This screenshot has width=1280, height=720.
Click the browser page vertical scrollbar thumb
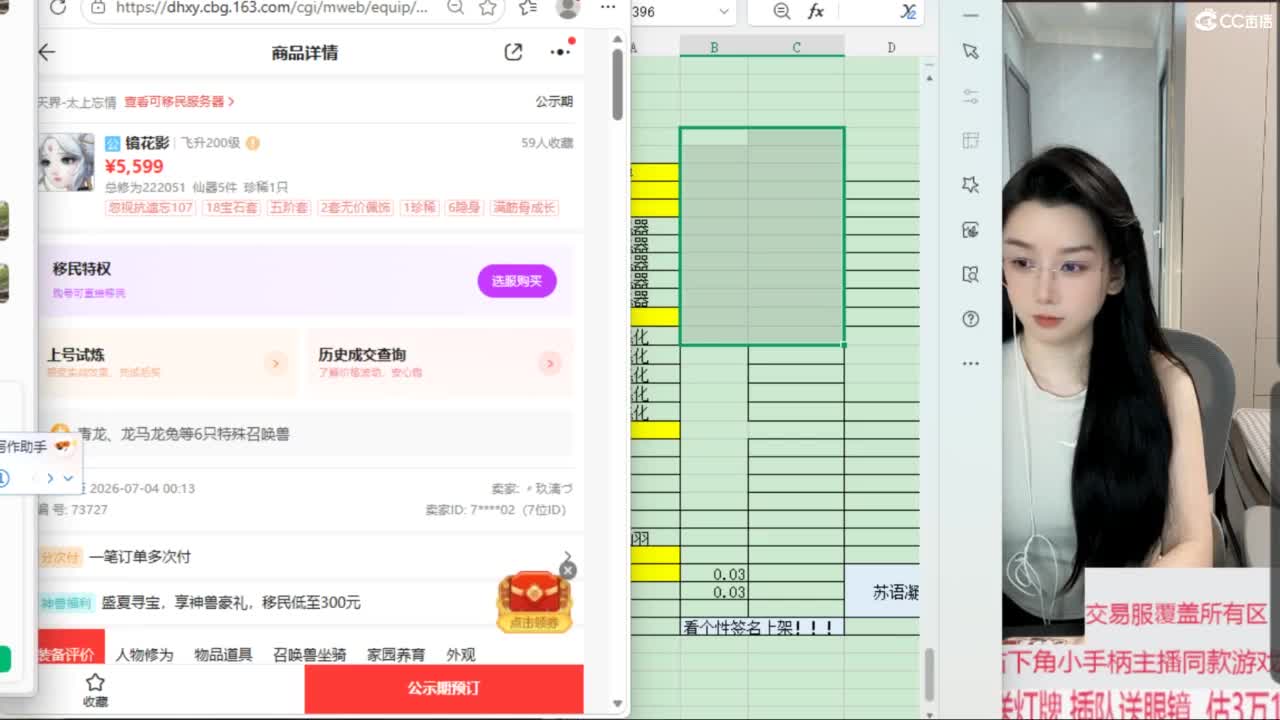pos(618,84)
